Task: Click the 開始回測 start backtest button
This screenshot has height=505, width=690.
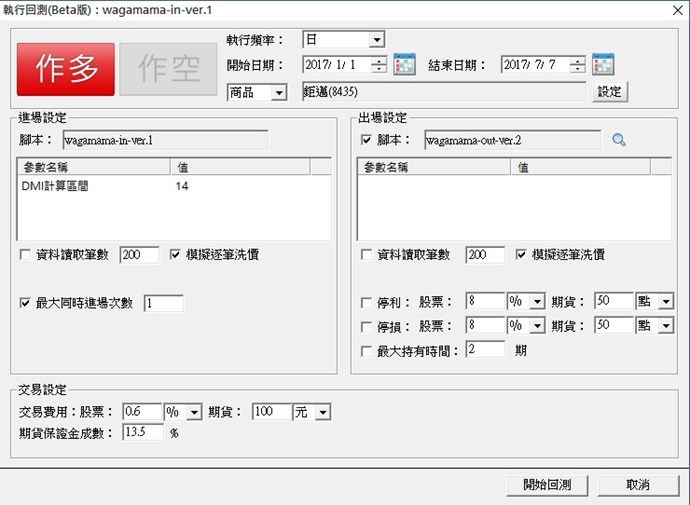Action: 547,485
